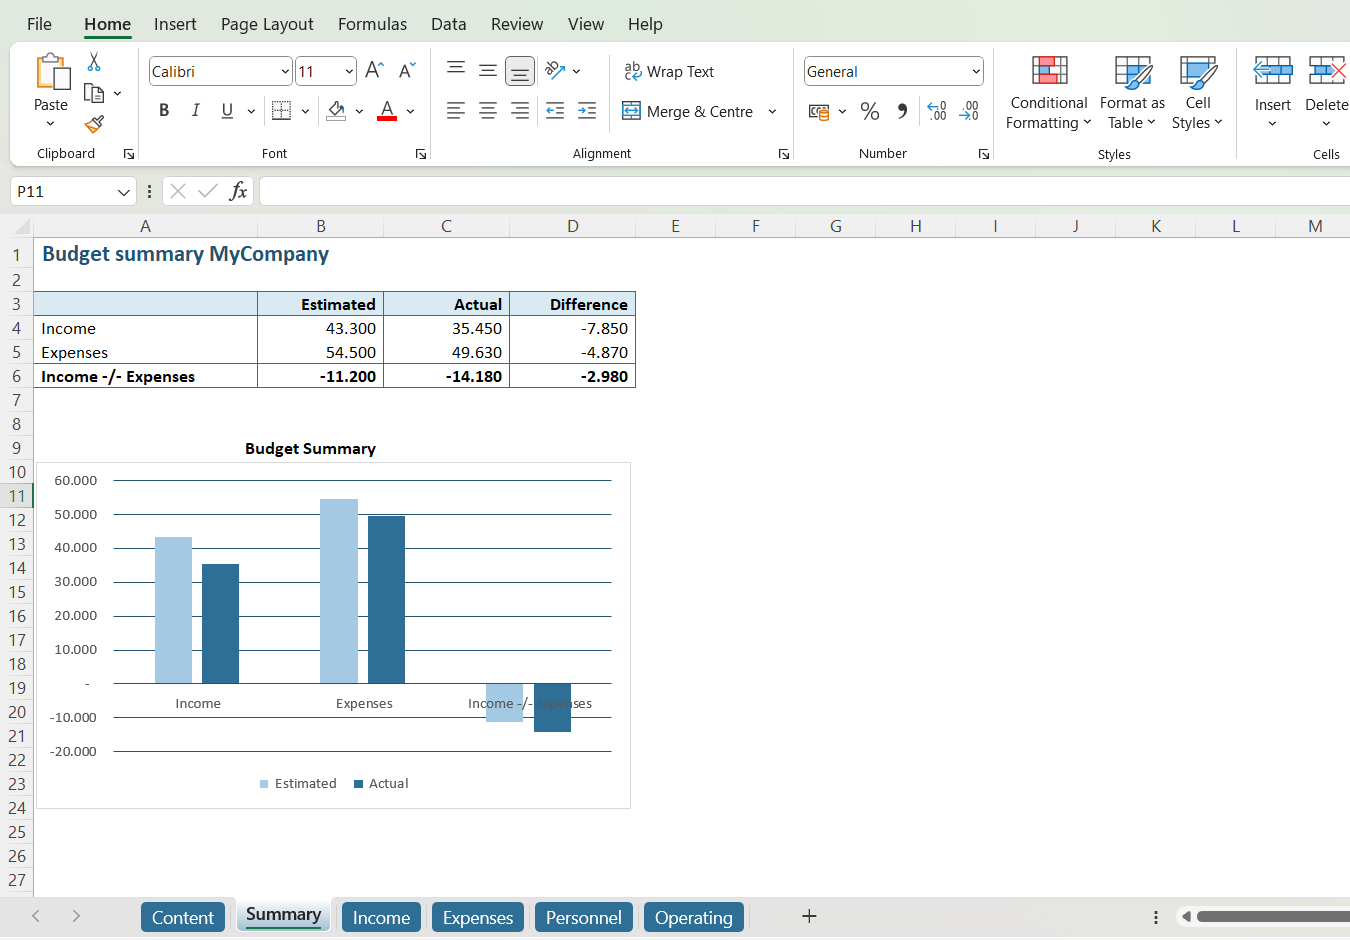Middle align cell contents

pyautogui.click(x=488, y=71)
